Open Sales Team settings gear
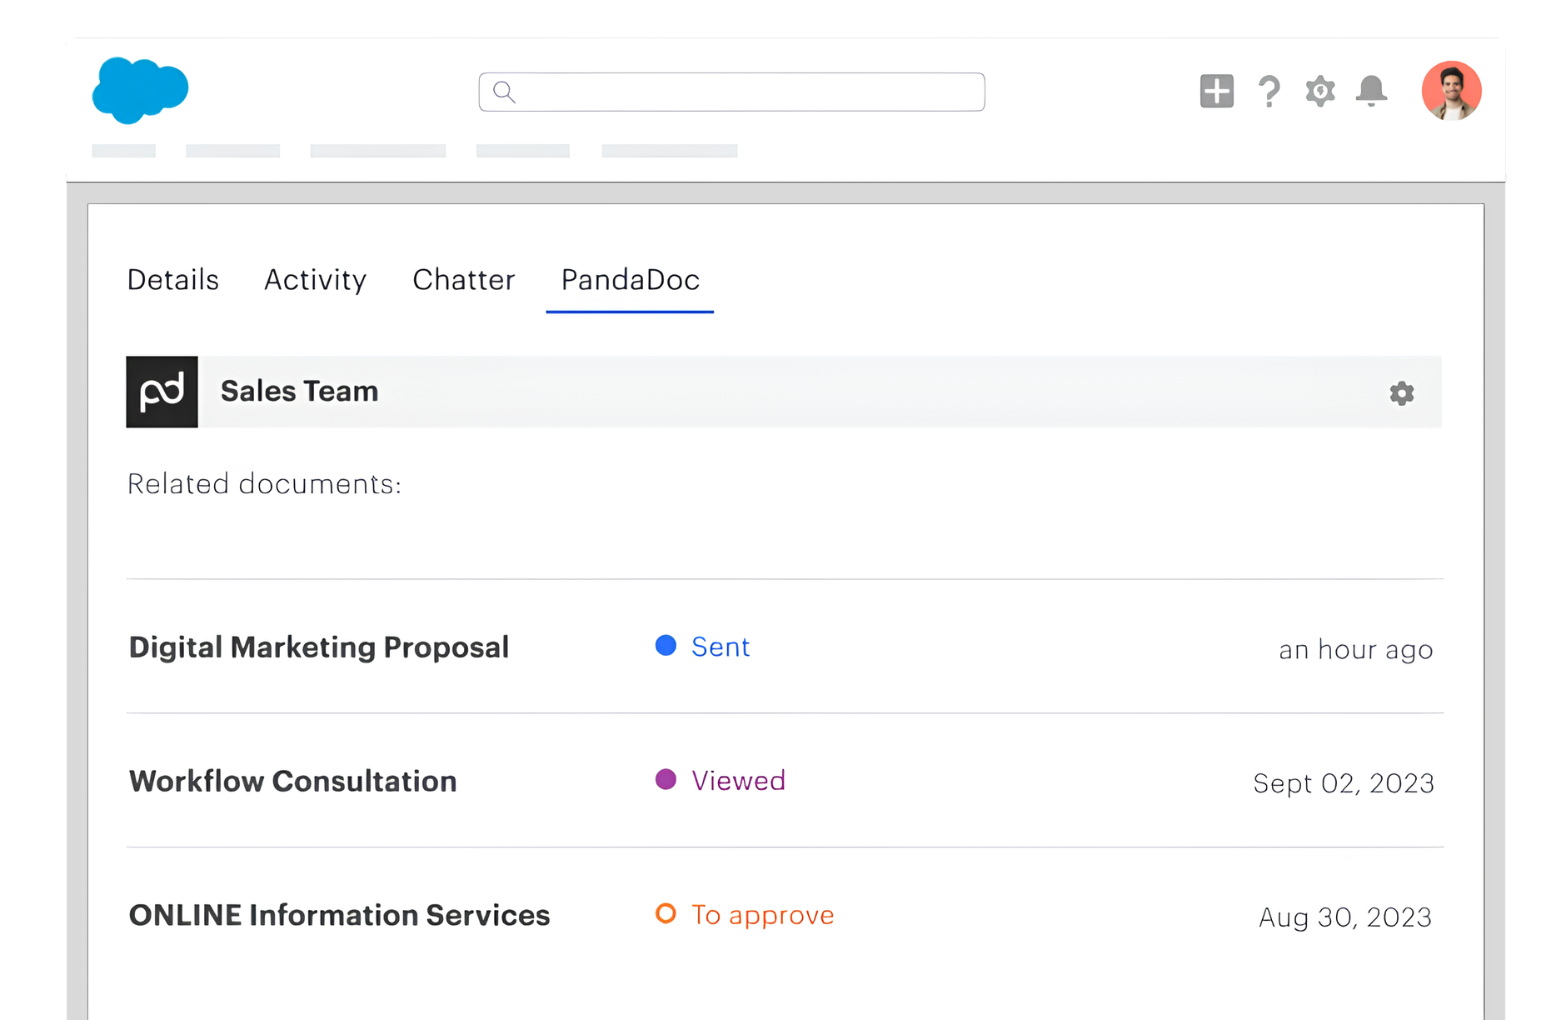Viewport: 1566px width, 1020px height. 1401,393
